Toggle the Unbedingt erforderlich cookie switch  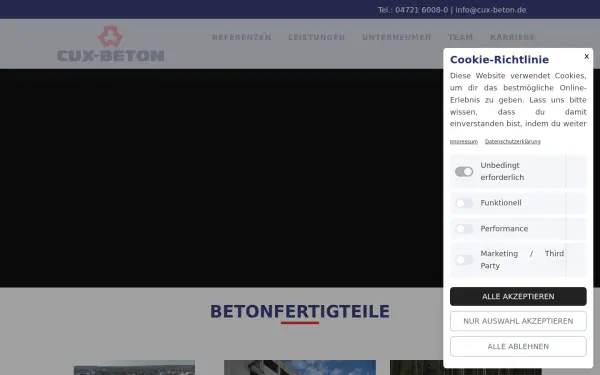(464, 172)
